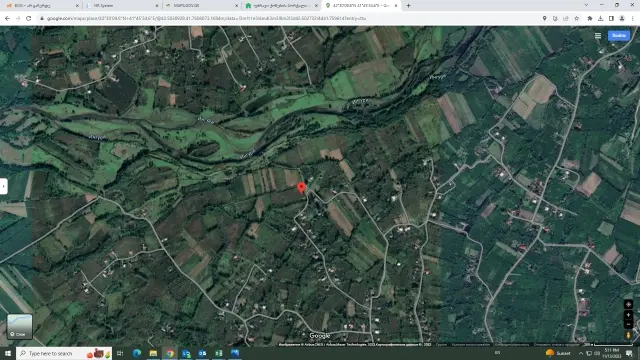Switch to the fourth tab with green house icon

click(x=280, y=6)
